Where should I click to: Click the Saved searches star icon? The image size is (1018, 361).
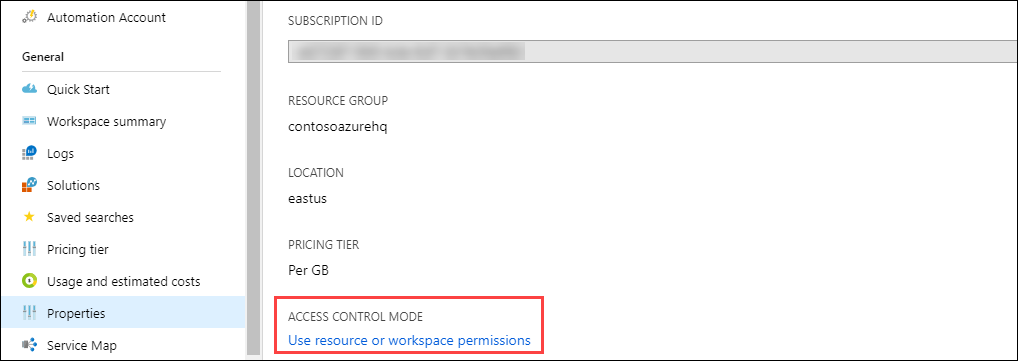click(29, 217)
